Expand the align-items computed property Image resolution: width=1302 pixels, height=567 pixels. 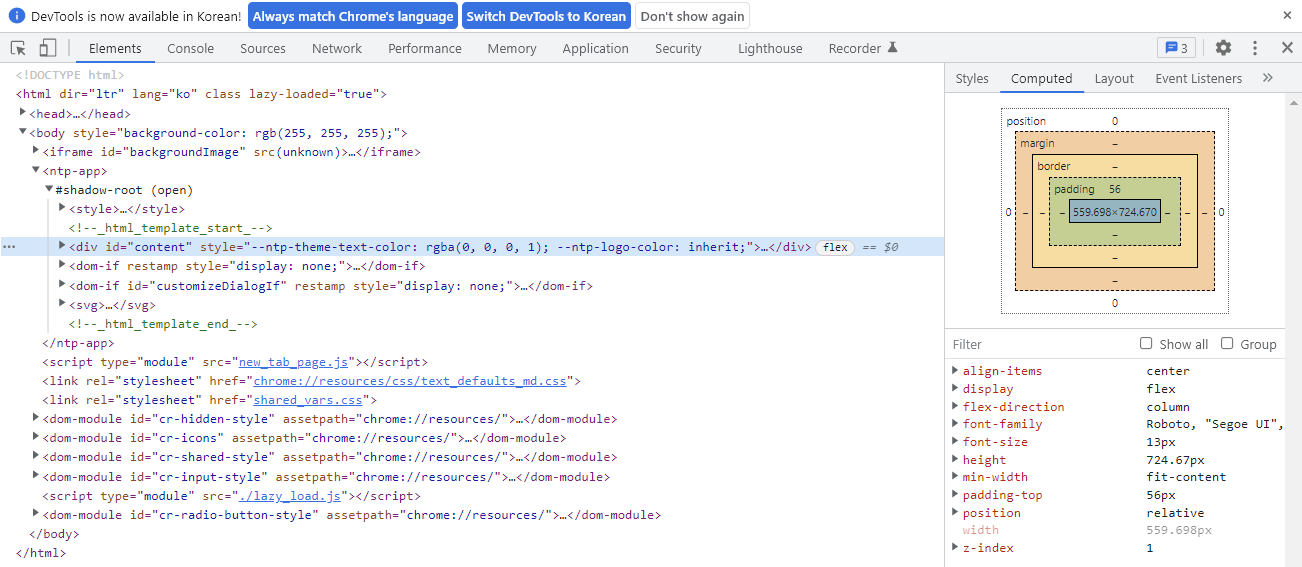pyautogui.click(x=954, y=370)
